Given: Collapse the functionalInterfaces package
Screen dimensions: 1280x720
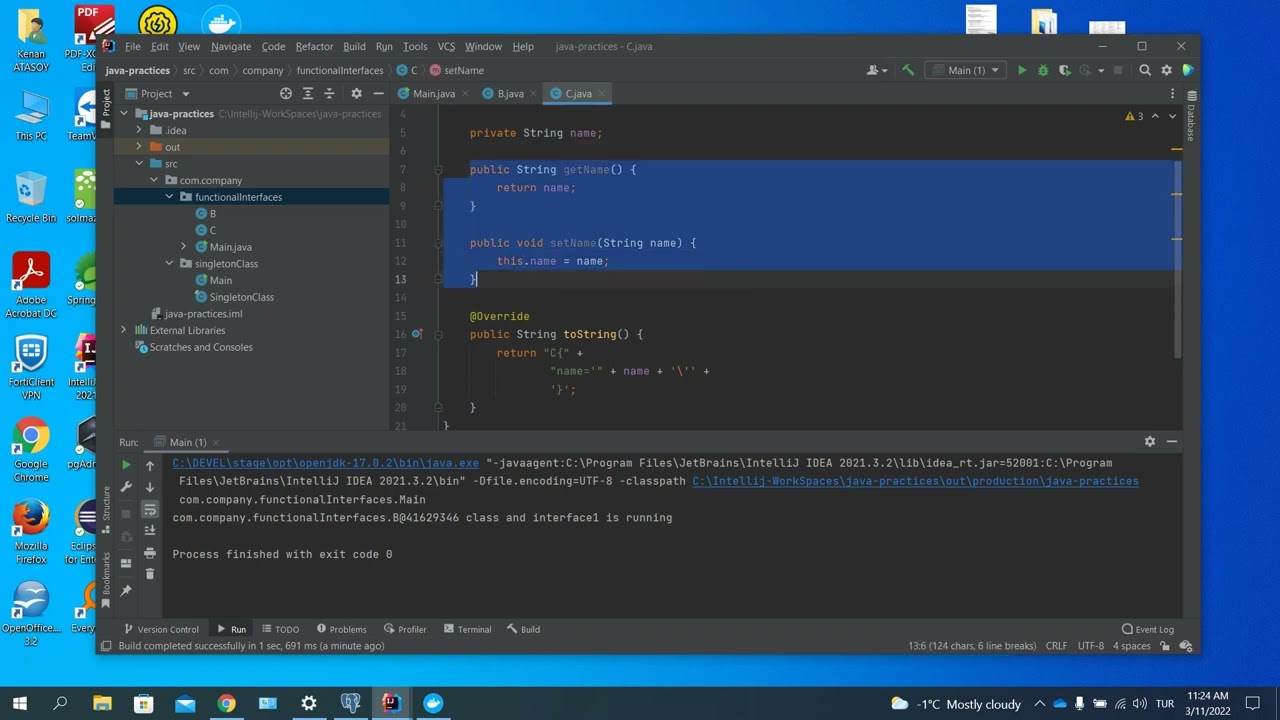Looking at the screenshot, I should 170,197.
